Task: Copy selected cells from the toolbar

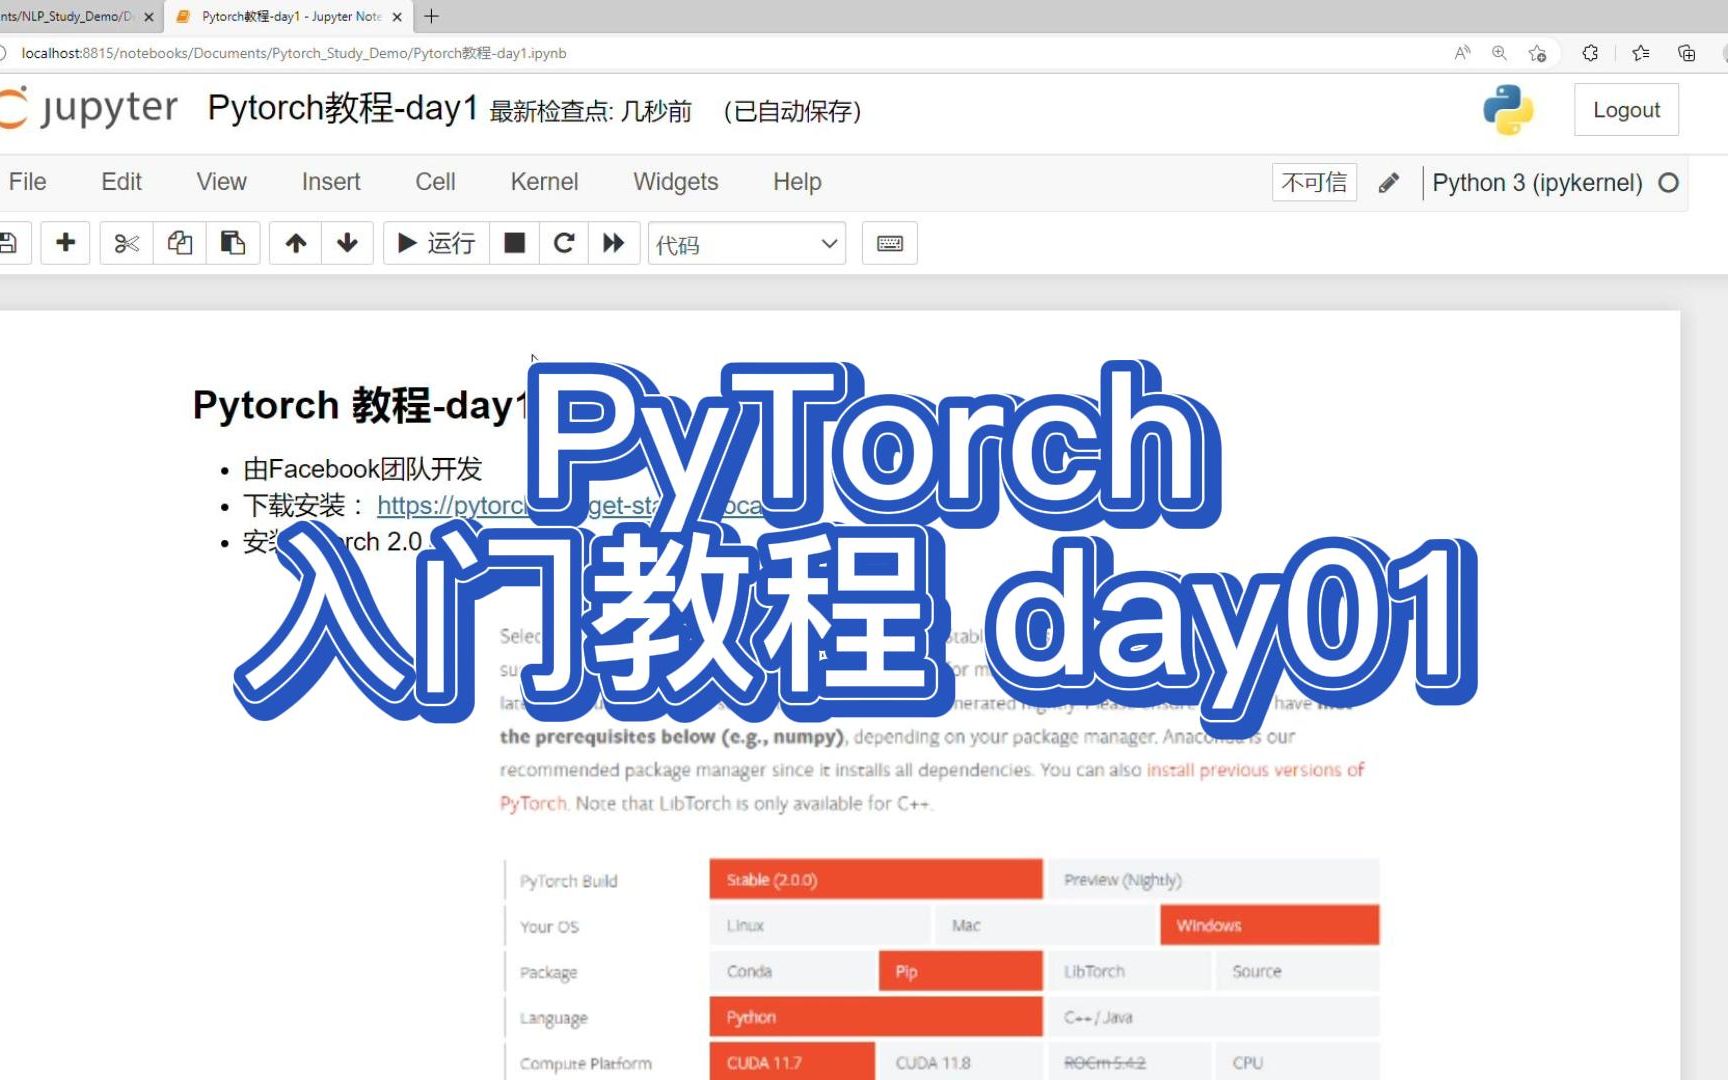Action: [x=180, y=243]
